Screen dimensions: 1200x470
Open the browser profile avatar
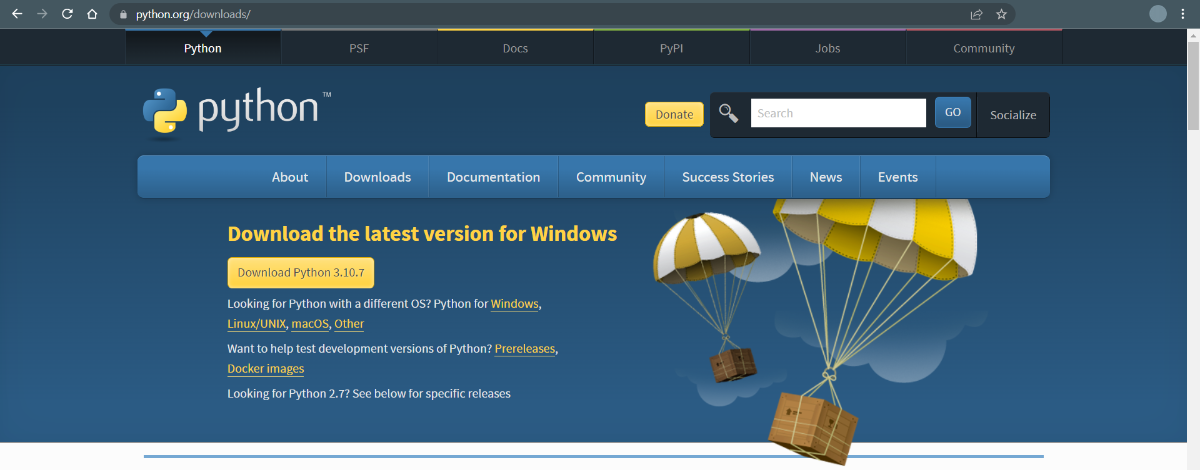point(1158,14)
